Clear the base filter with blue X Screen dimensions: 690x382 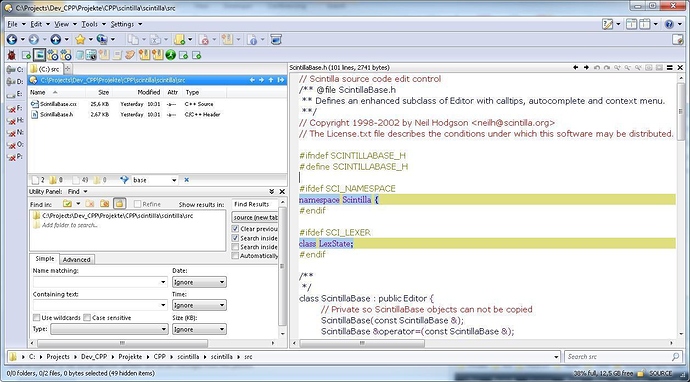[x=187, y=180]
